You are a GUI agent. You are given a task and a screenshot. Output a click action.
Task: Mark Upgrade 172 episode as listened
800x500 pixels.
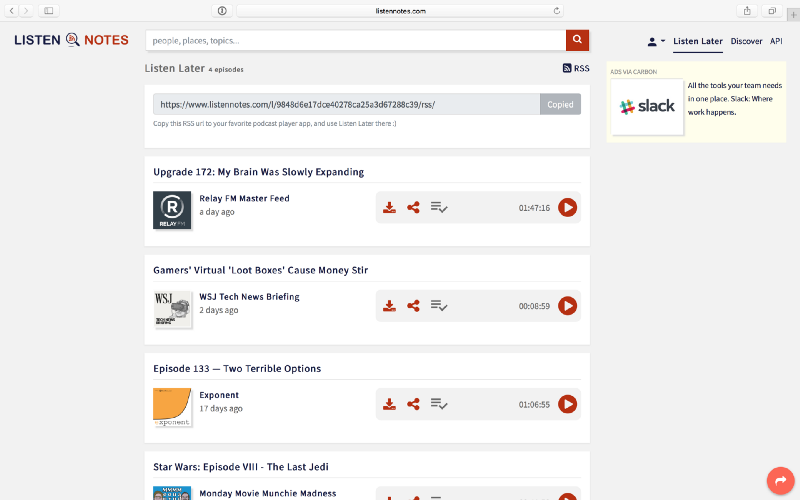pyautogui.click(x=439, y=207)
